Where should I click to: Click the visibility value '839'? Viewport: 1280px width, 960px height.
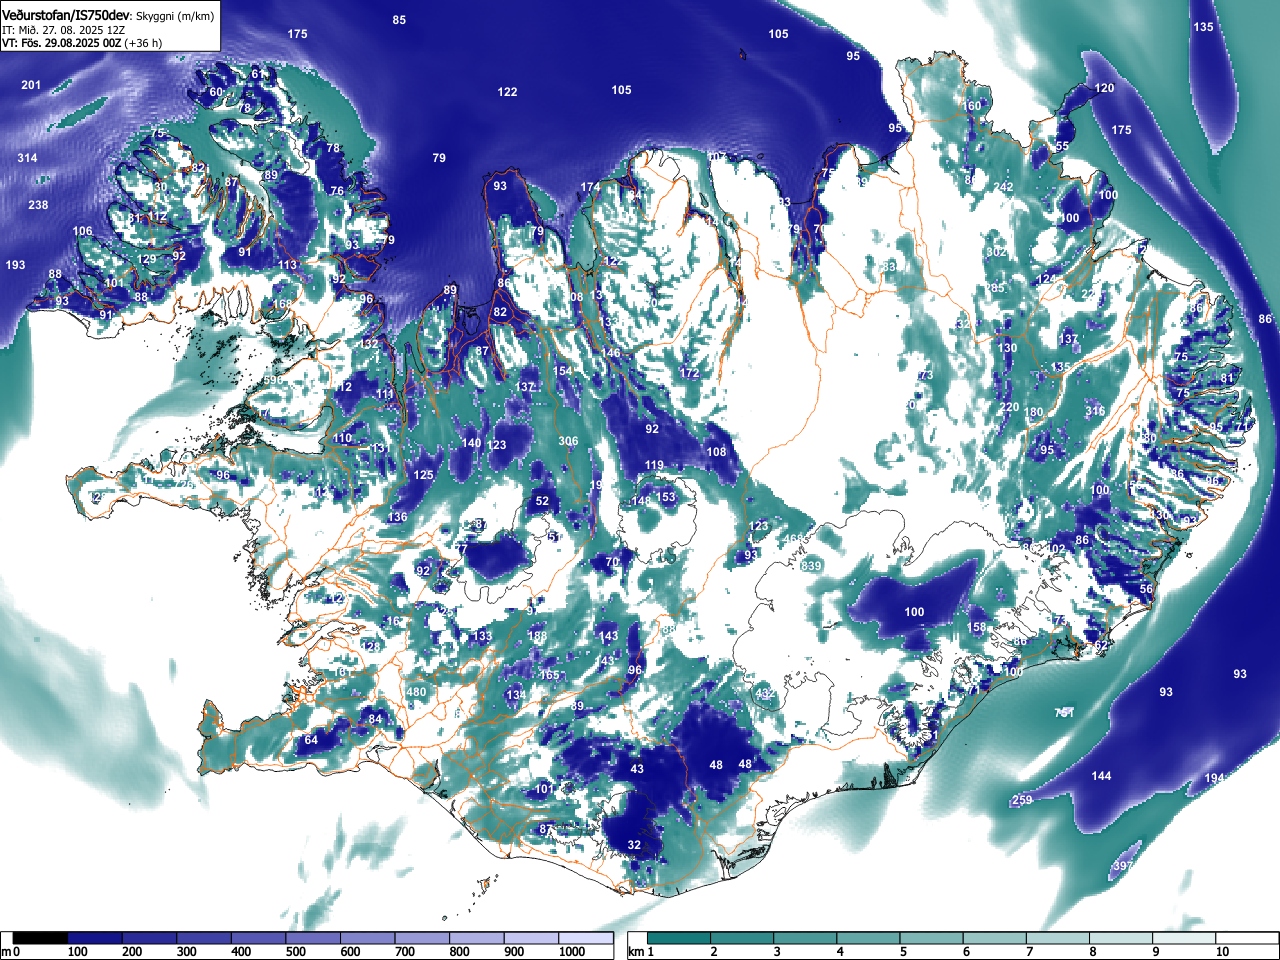click(811, 566)
